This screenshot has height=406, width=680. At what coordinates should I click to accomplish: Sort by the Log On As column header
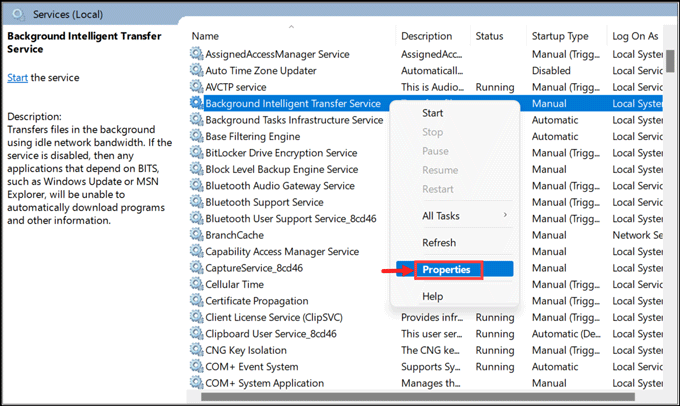pos(635,36)
